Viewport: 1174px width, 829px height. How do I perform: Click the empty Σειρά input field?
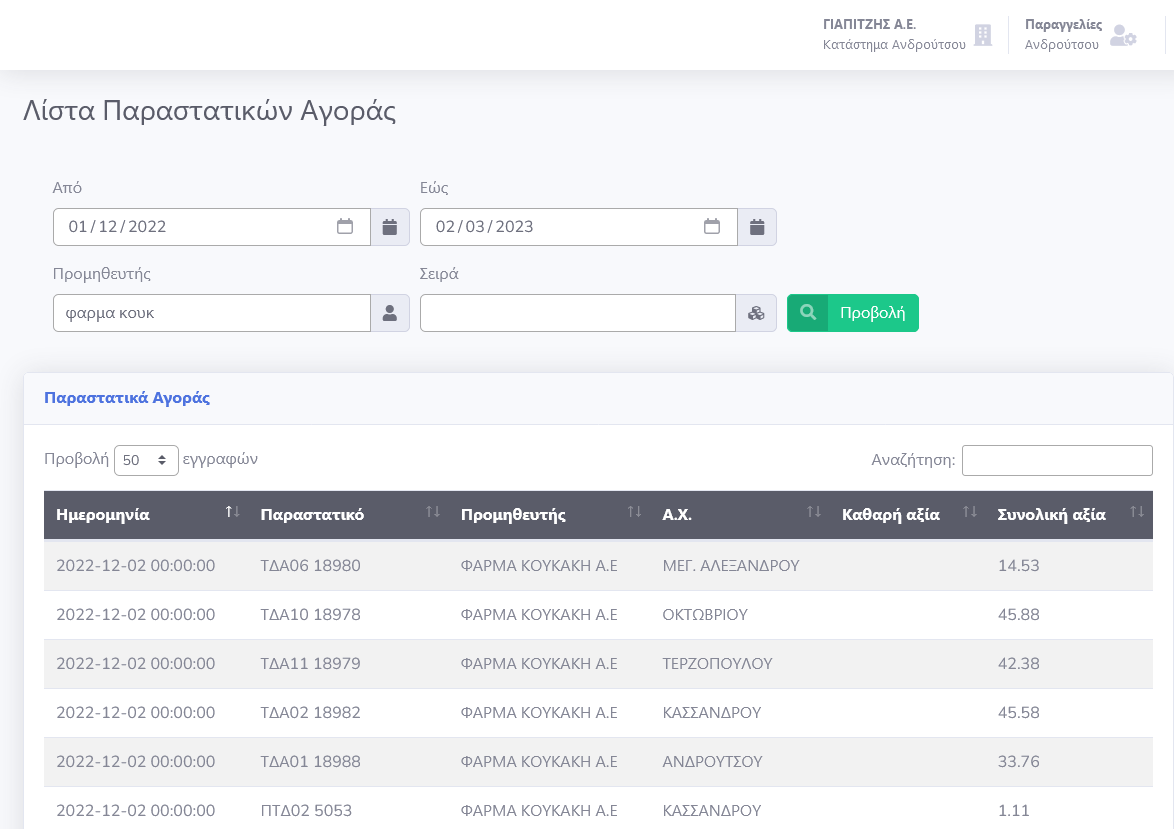tap(578, 313)
